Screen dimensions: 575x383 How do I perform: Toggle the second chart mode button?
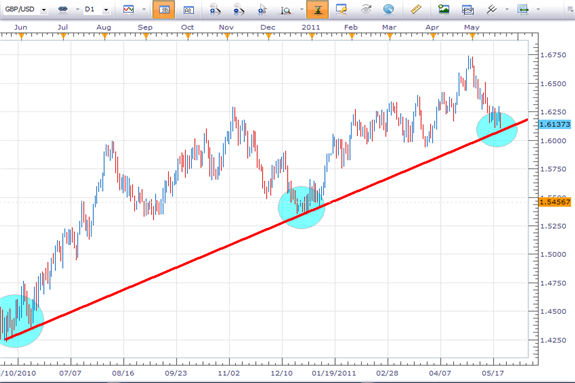point(188,10)
